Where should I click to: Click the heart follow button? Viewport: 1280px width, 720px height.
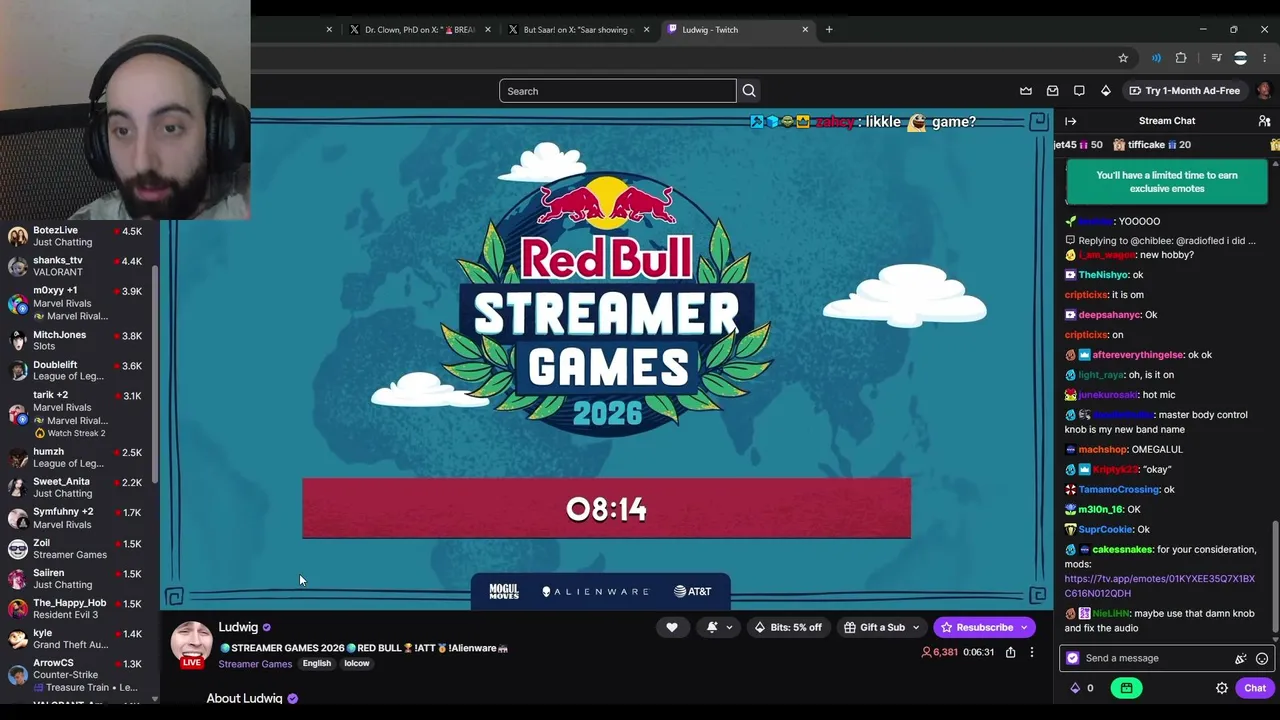pyautogui.click(x=672, y=627)
